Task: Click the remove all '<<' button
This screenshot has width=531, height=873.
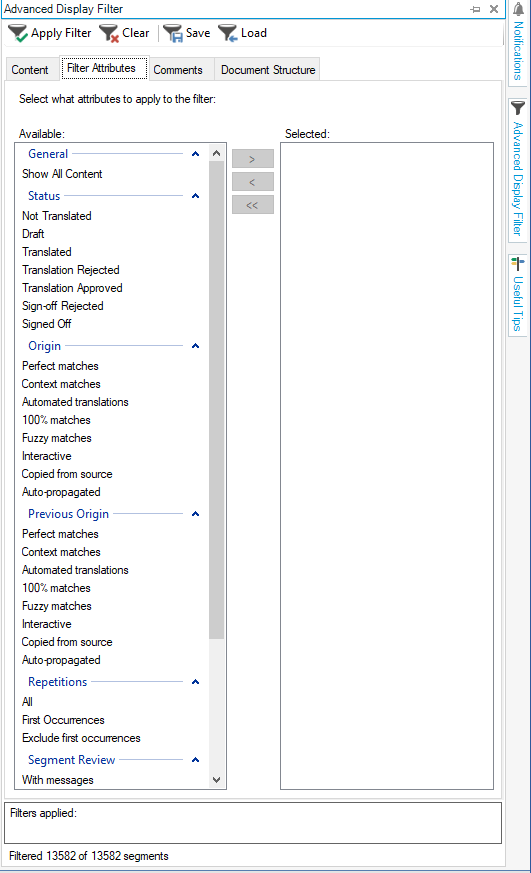Action: pos(253,205)
